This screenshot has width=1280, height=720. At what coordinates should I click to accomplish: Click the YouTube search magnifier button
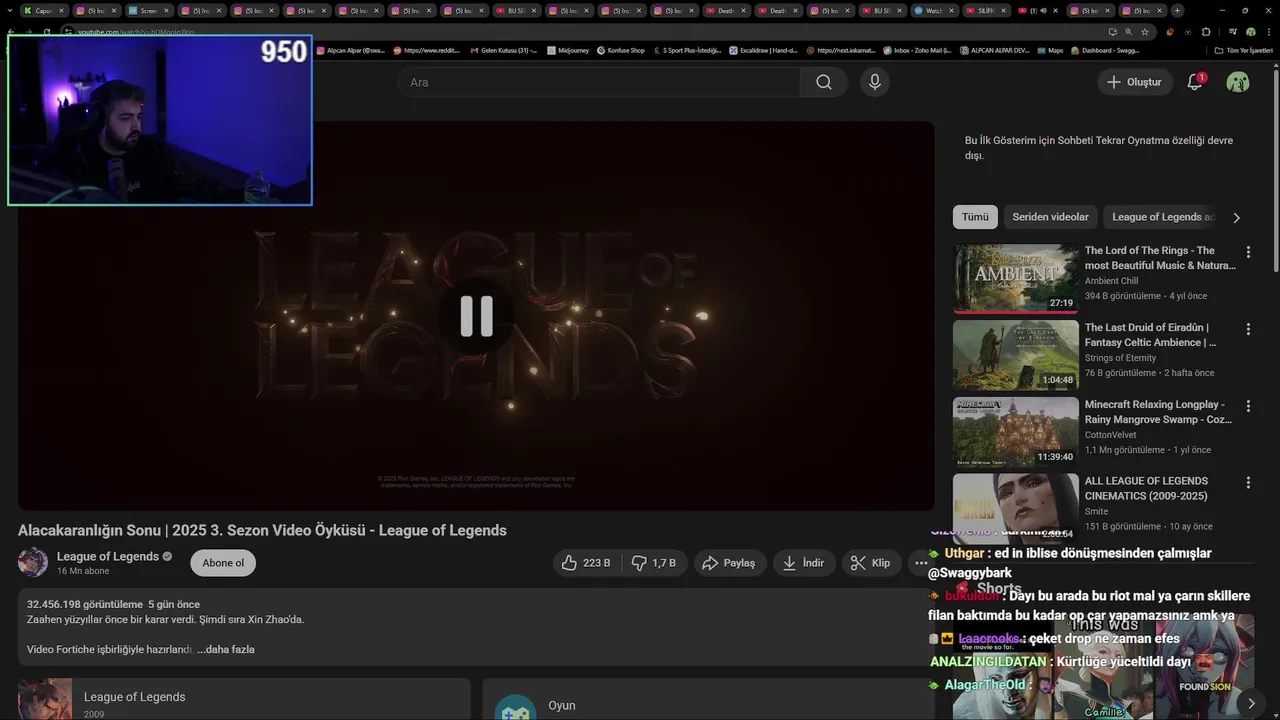tap(824, 82)
